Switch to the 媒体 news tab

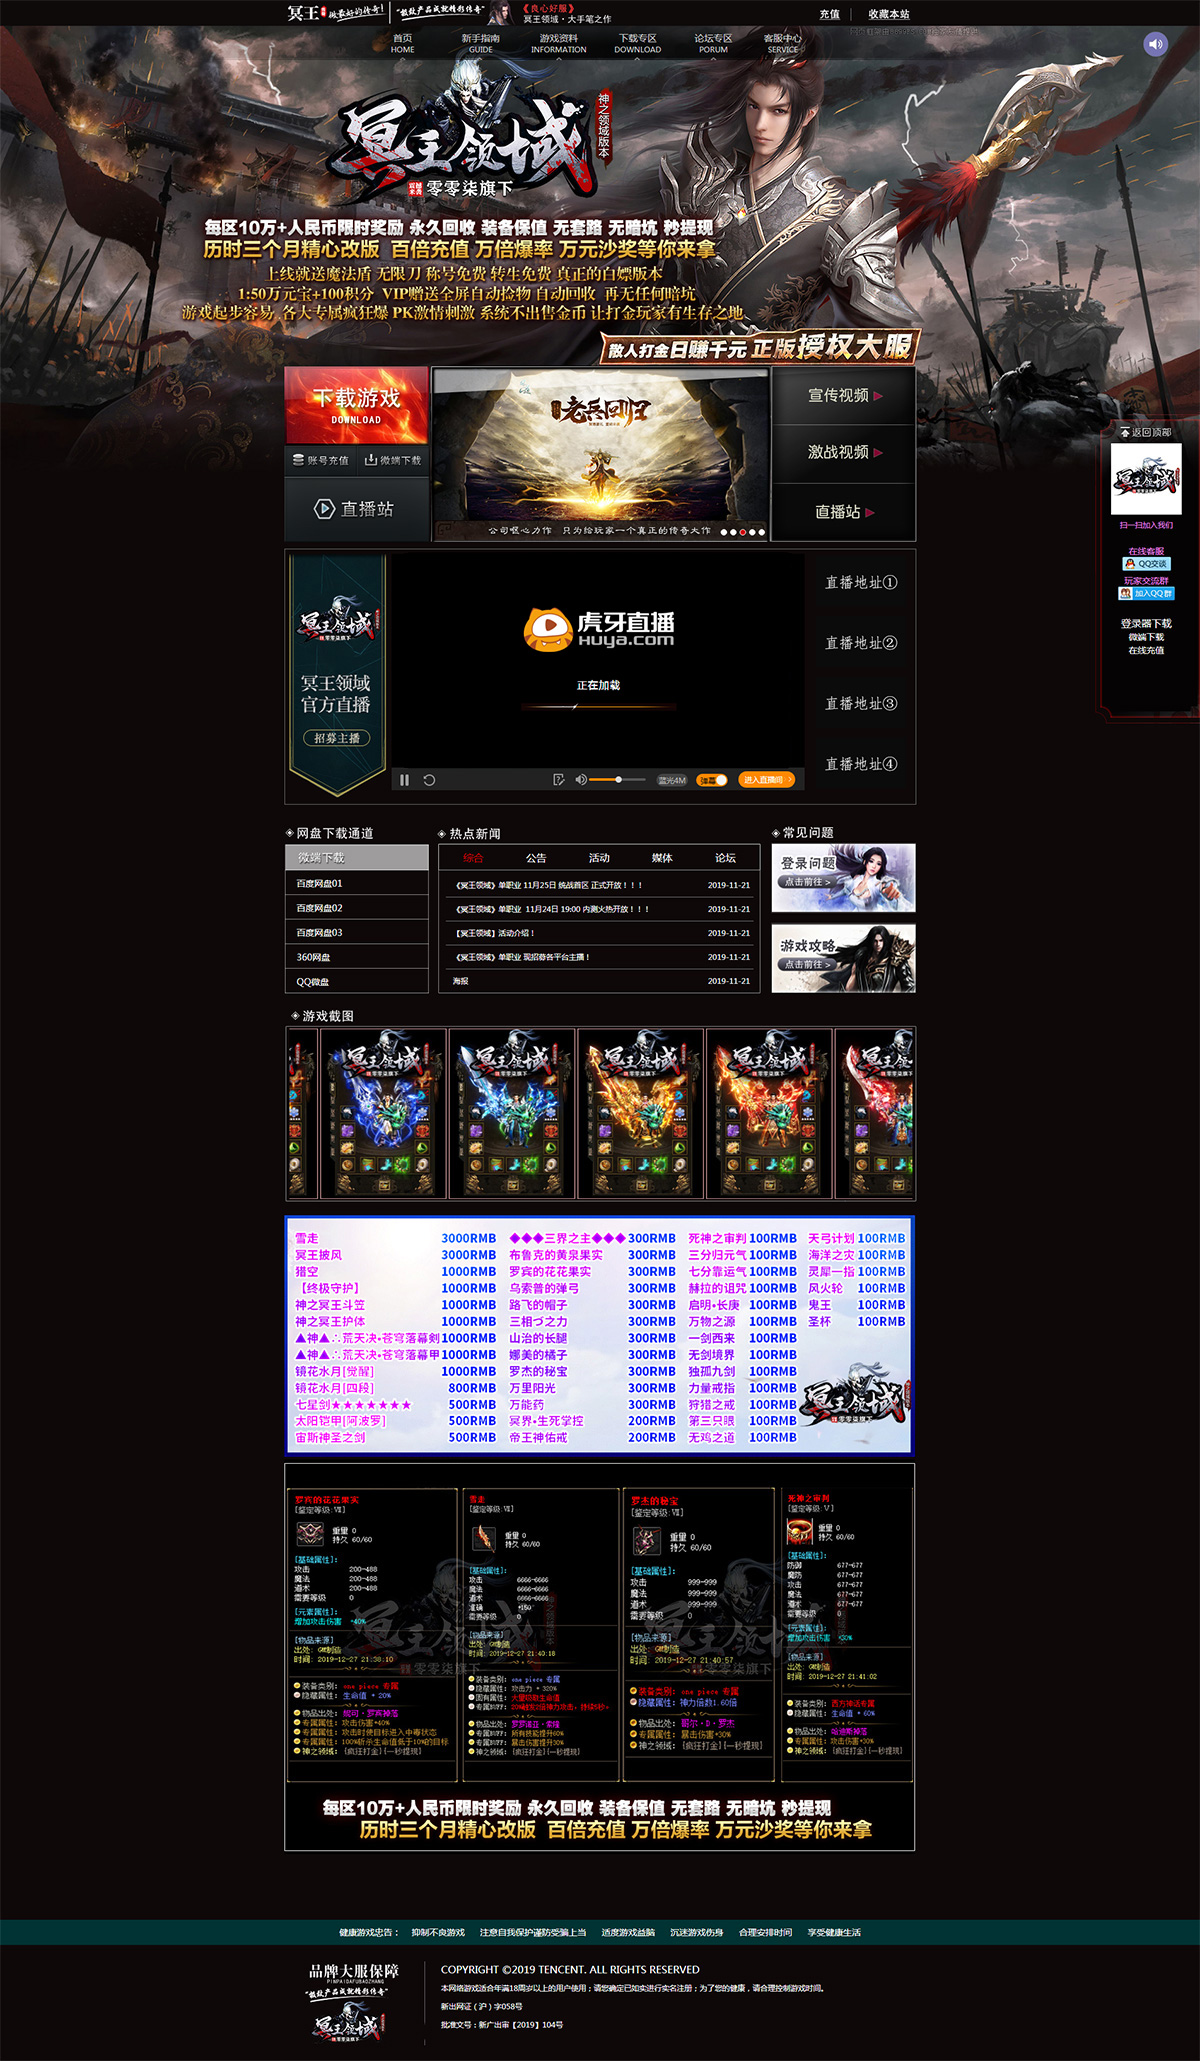(662, 858)
